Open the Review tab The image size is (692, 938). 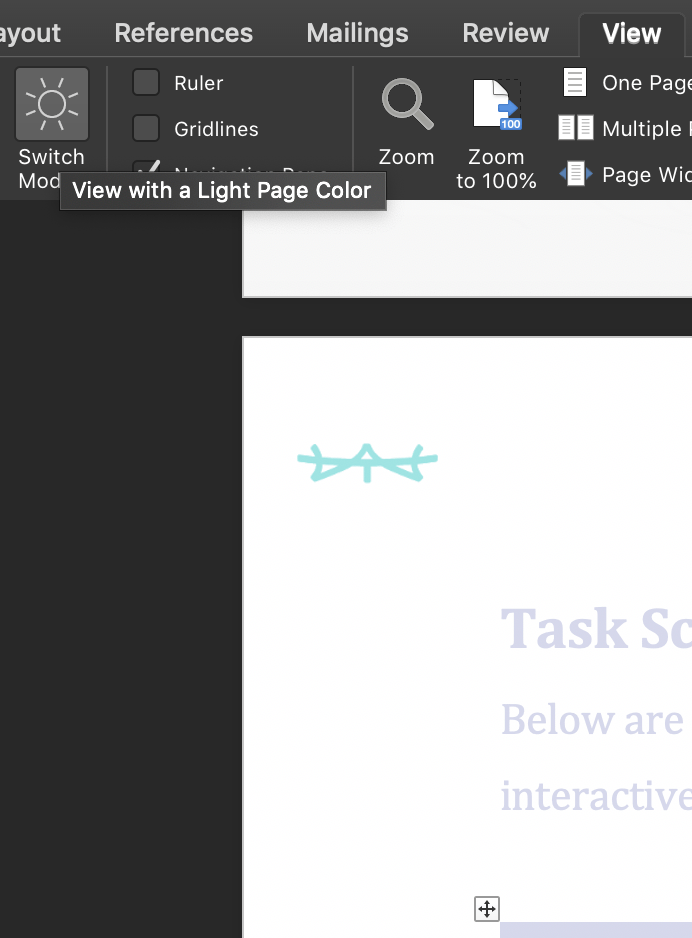506,33
